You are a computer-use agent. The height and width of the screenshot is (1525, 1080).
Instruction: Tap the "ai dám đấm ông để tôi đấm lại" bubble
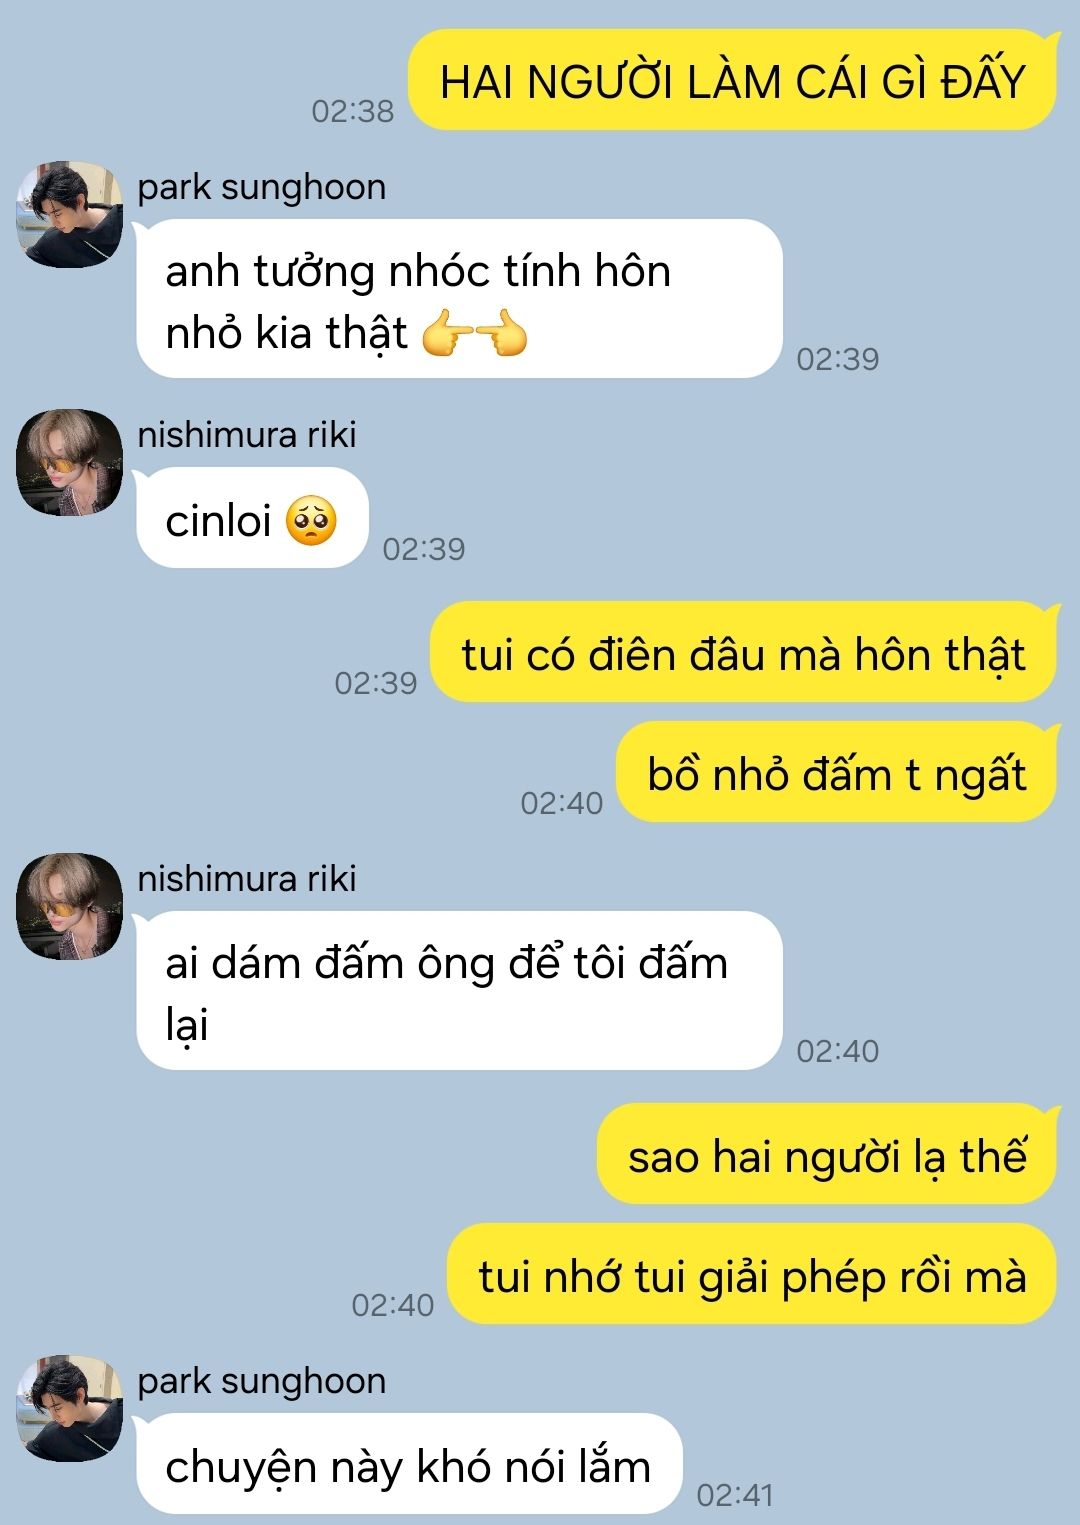click(x=459, y=991)
